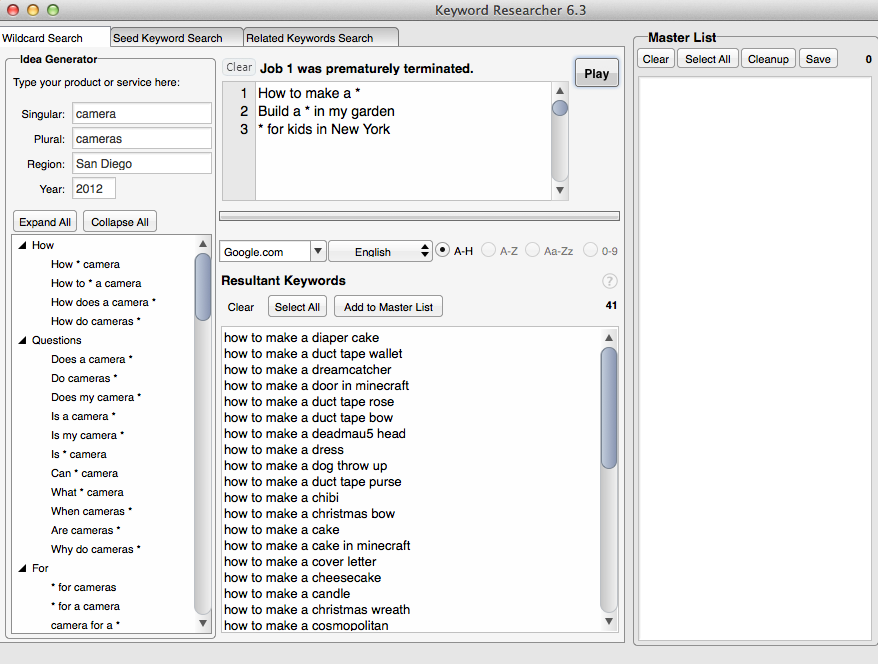Screen dimensions: 878x664
Task: Click the wildcard query list scrollbar thumb
Action: 559,108
